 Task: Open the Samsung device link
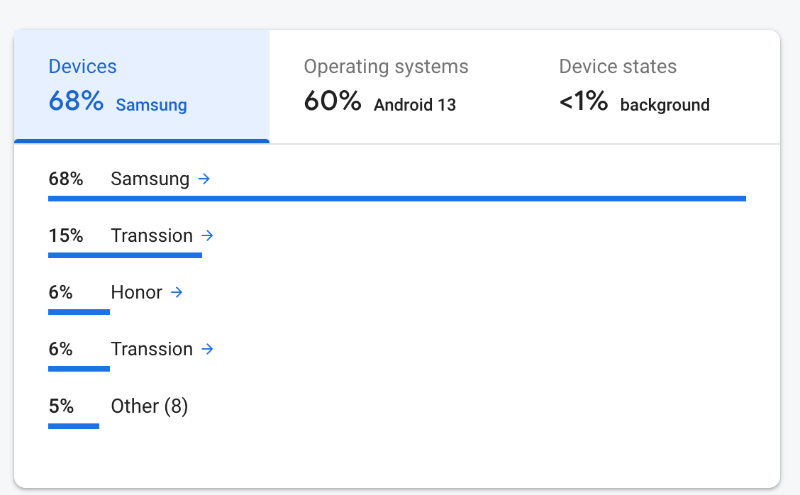(x=150, y=179)
